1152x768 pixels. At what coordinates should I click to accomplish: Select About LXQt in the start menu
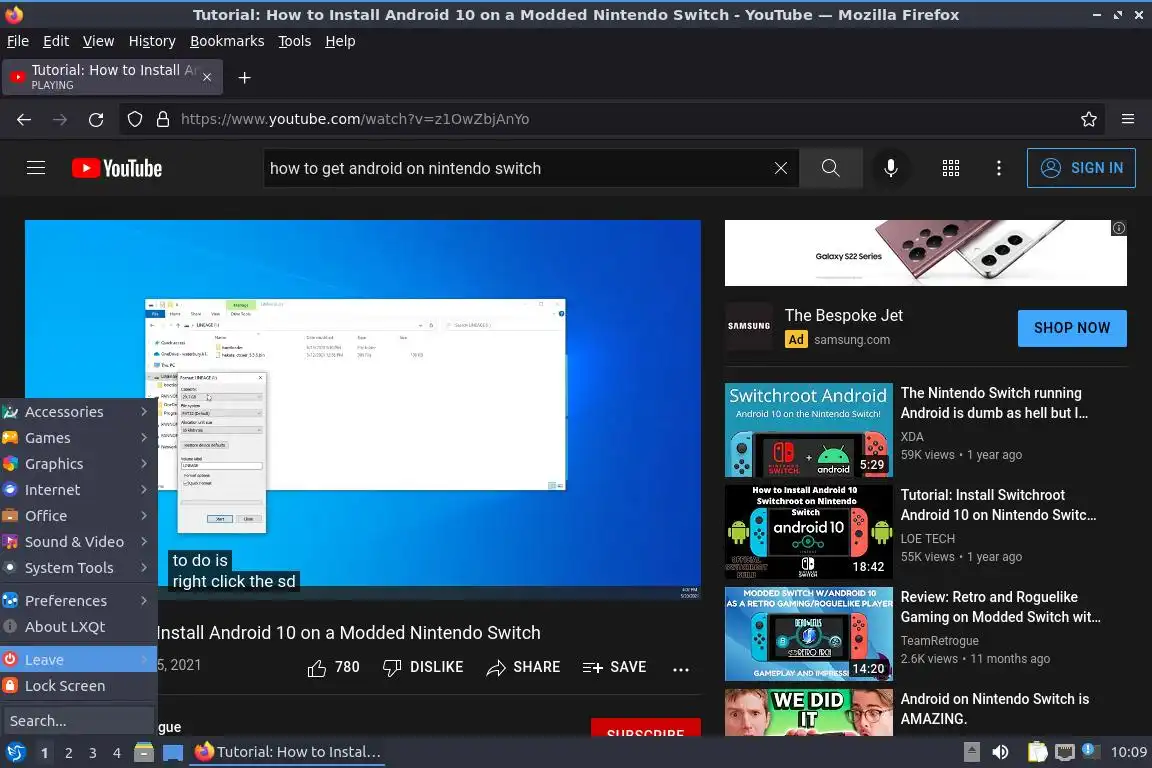click(x=78, y=627)
